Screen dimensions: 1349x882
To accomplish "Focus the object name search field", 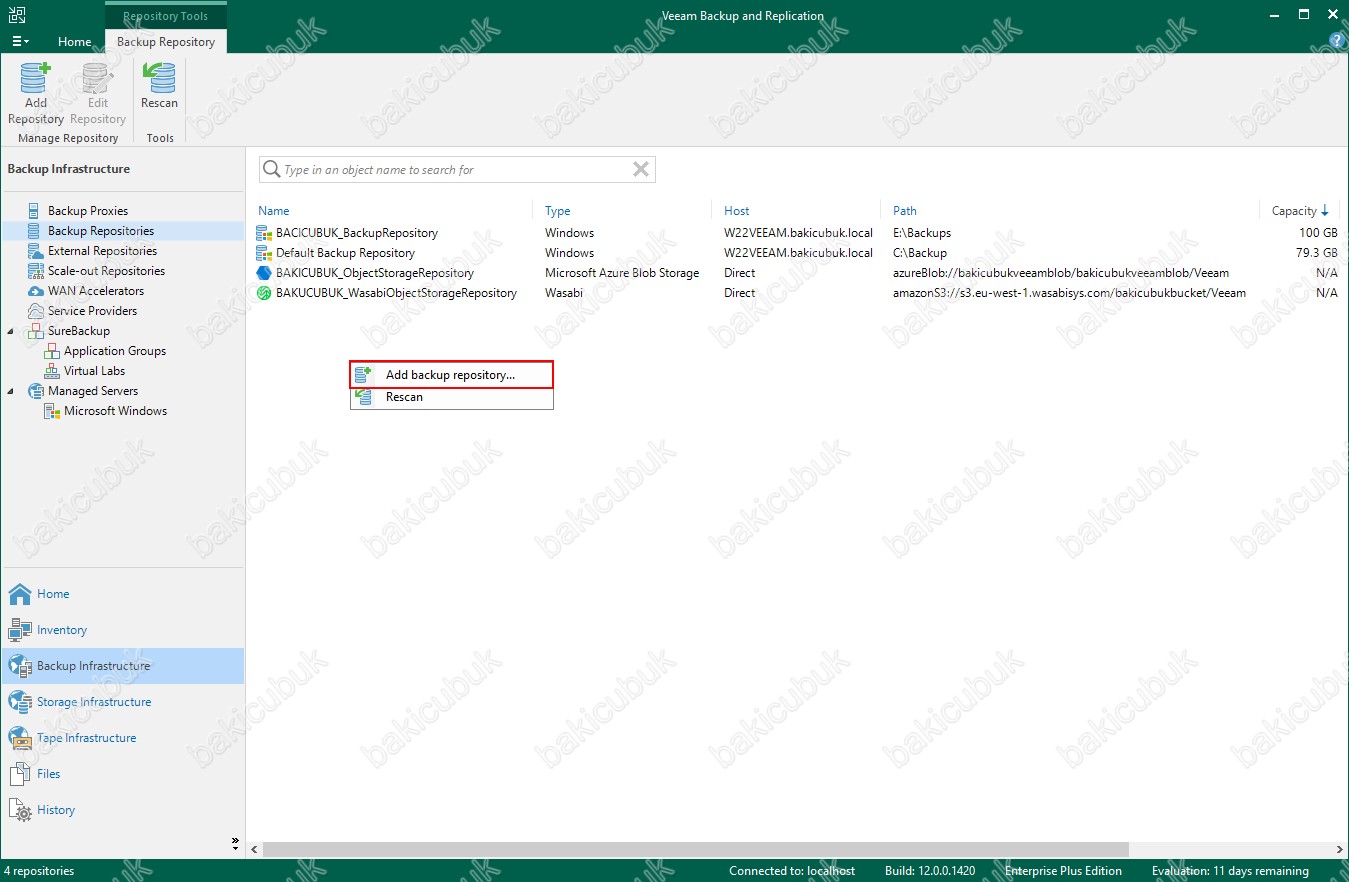I will point(456,170).
